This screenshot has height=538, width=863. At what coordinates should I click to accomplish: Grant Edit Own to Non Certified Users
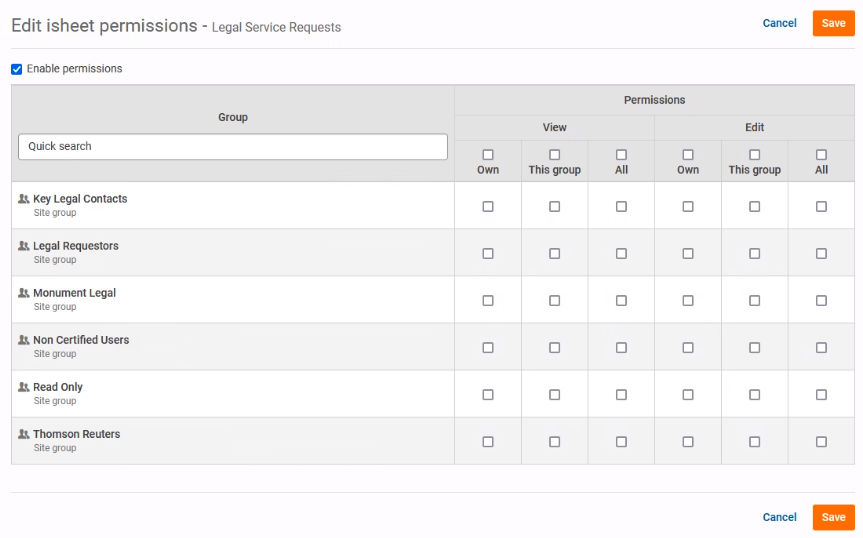coord(687,348)
